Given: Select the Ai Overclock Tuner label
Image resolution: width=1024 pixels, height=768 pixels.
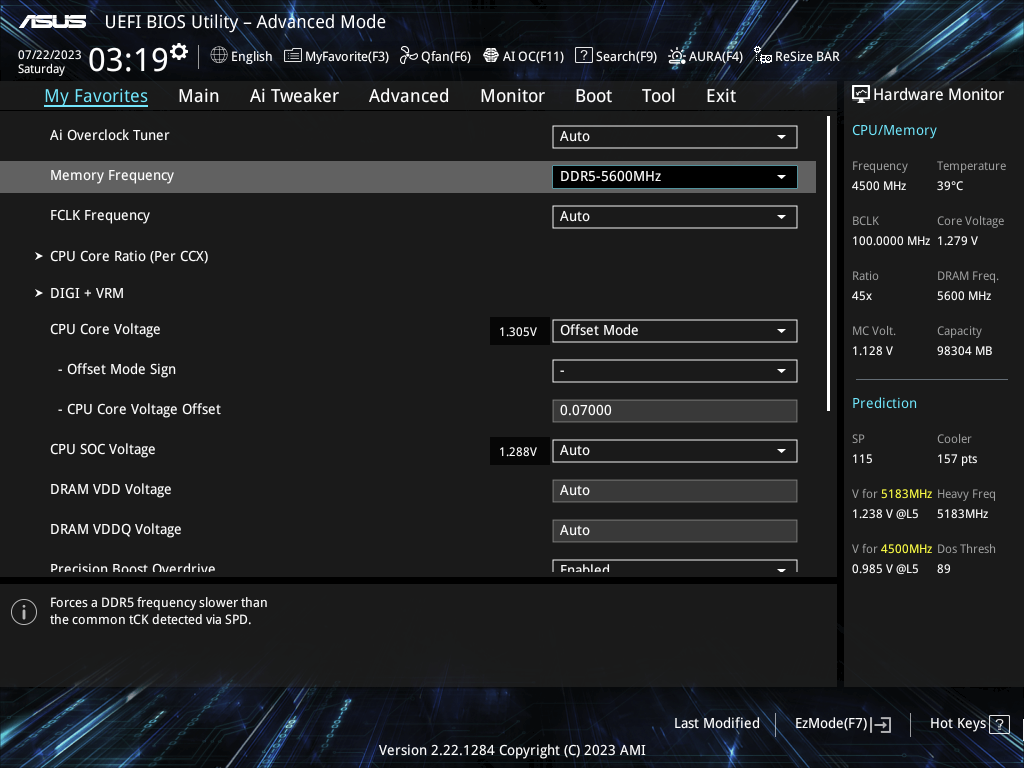Looking at the screenshot, I should (x=110, y=135).
